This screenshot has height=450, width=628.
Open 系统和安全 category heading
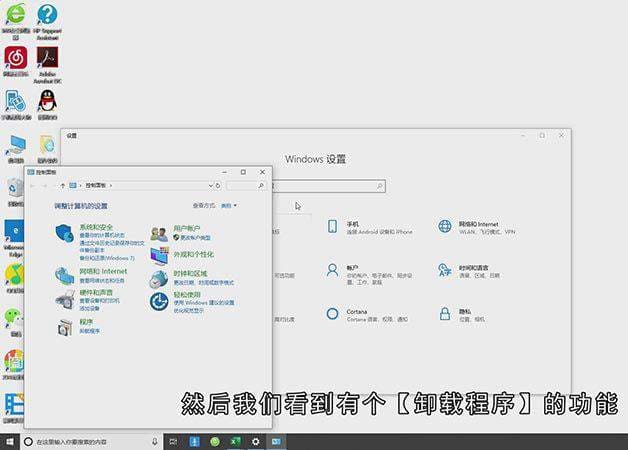point(96,227)
